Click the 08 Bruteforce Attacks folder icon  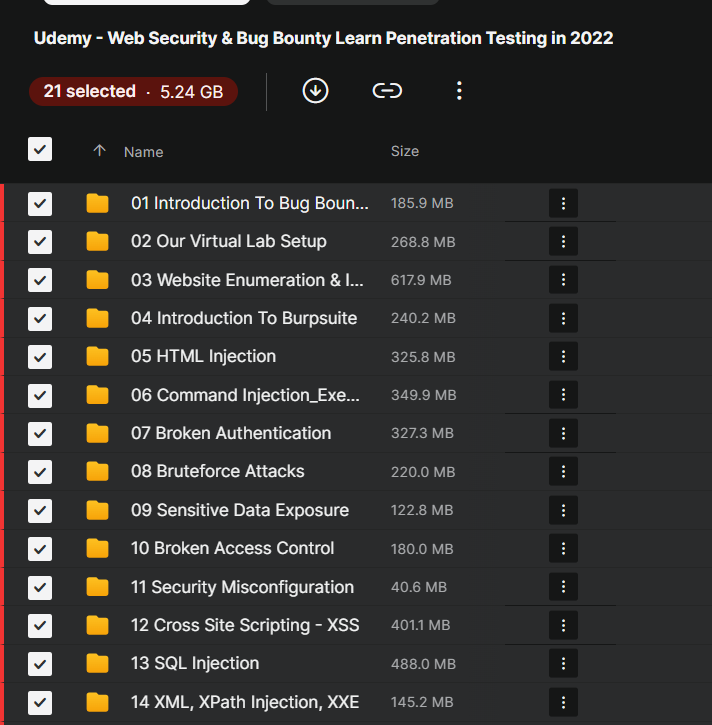click(97, 472)
